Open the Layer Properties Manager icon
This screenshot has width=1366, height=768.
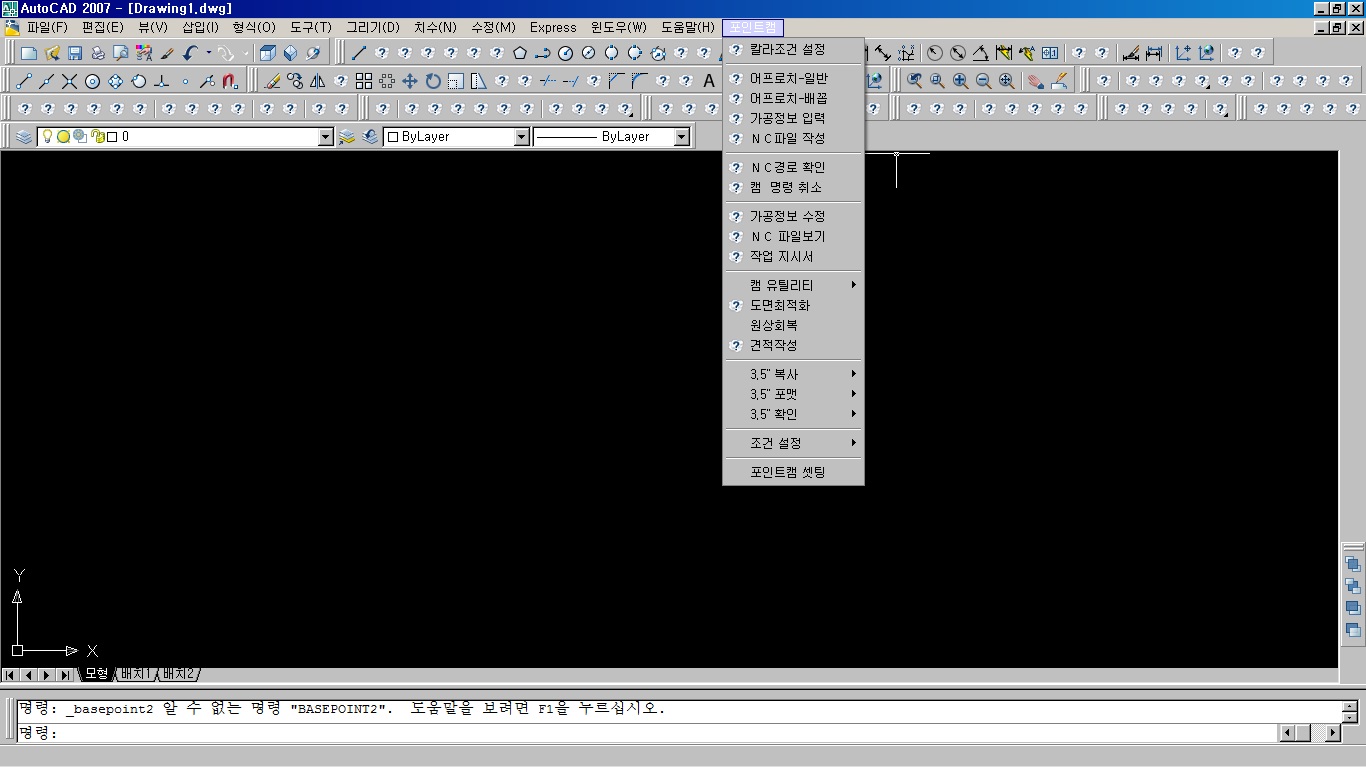[24, 137]
